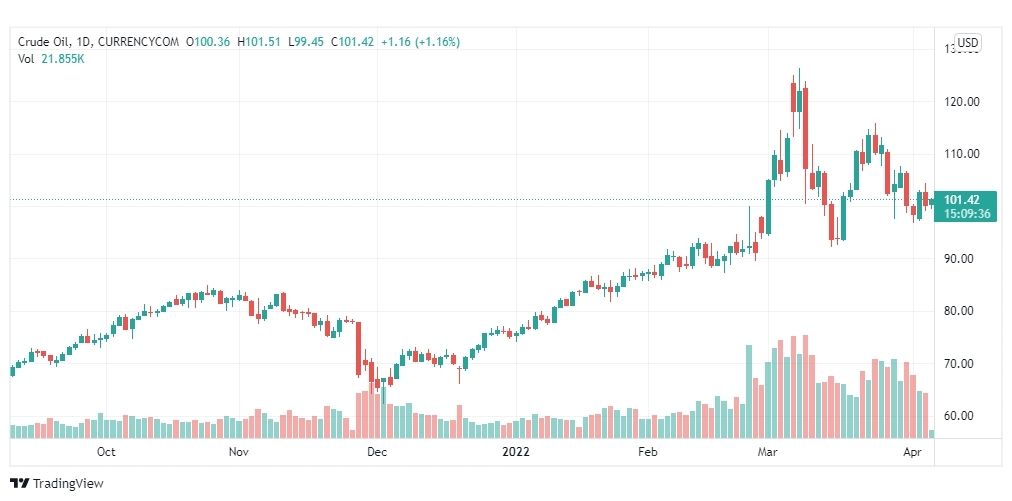Screen dimensions: 1012x501
Task: Click the Vol 21.855K indicator legend
Action: tap(51, 59)
